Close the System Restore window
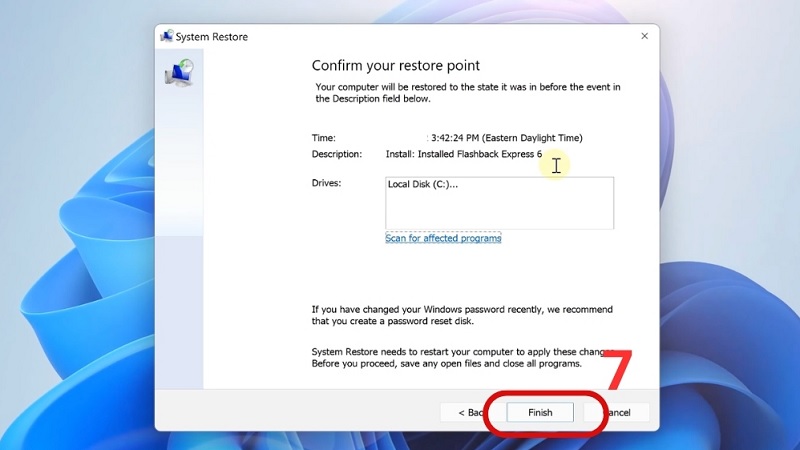The image size is (800, 450). coord(644,36)
